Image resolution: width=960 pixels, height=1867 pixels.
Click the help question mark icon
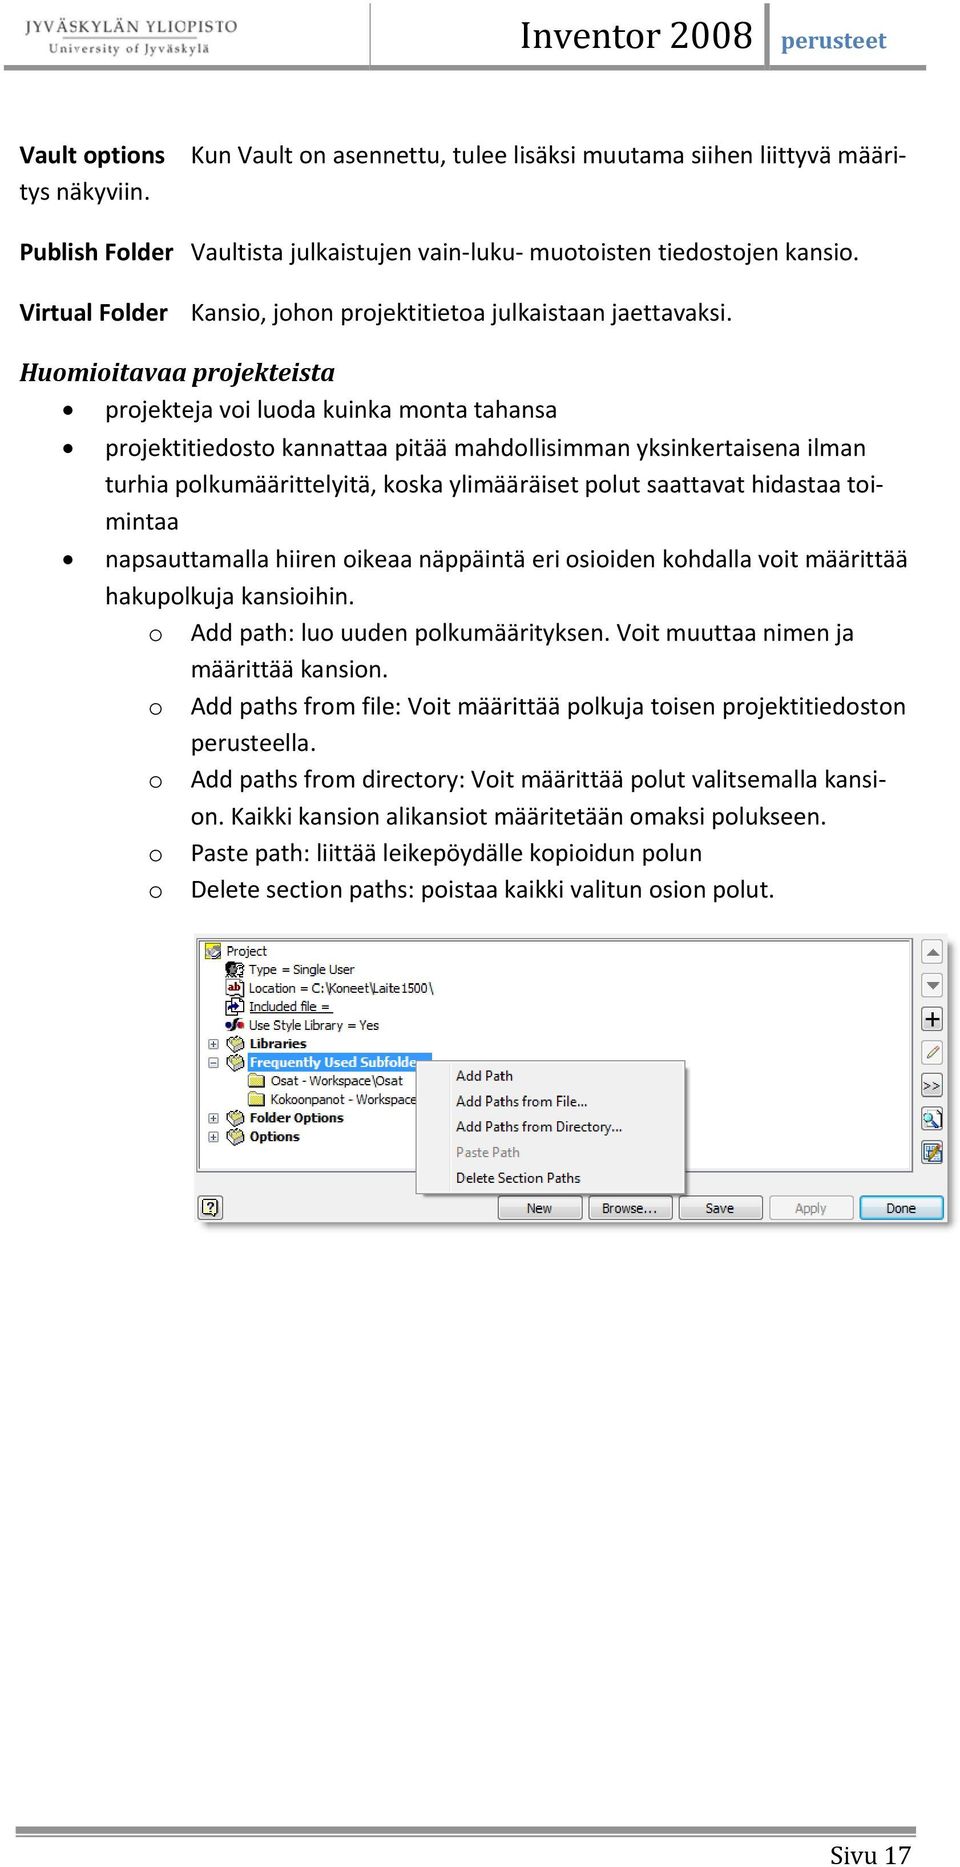pyautogui.click(x=210, y=1207)
